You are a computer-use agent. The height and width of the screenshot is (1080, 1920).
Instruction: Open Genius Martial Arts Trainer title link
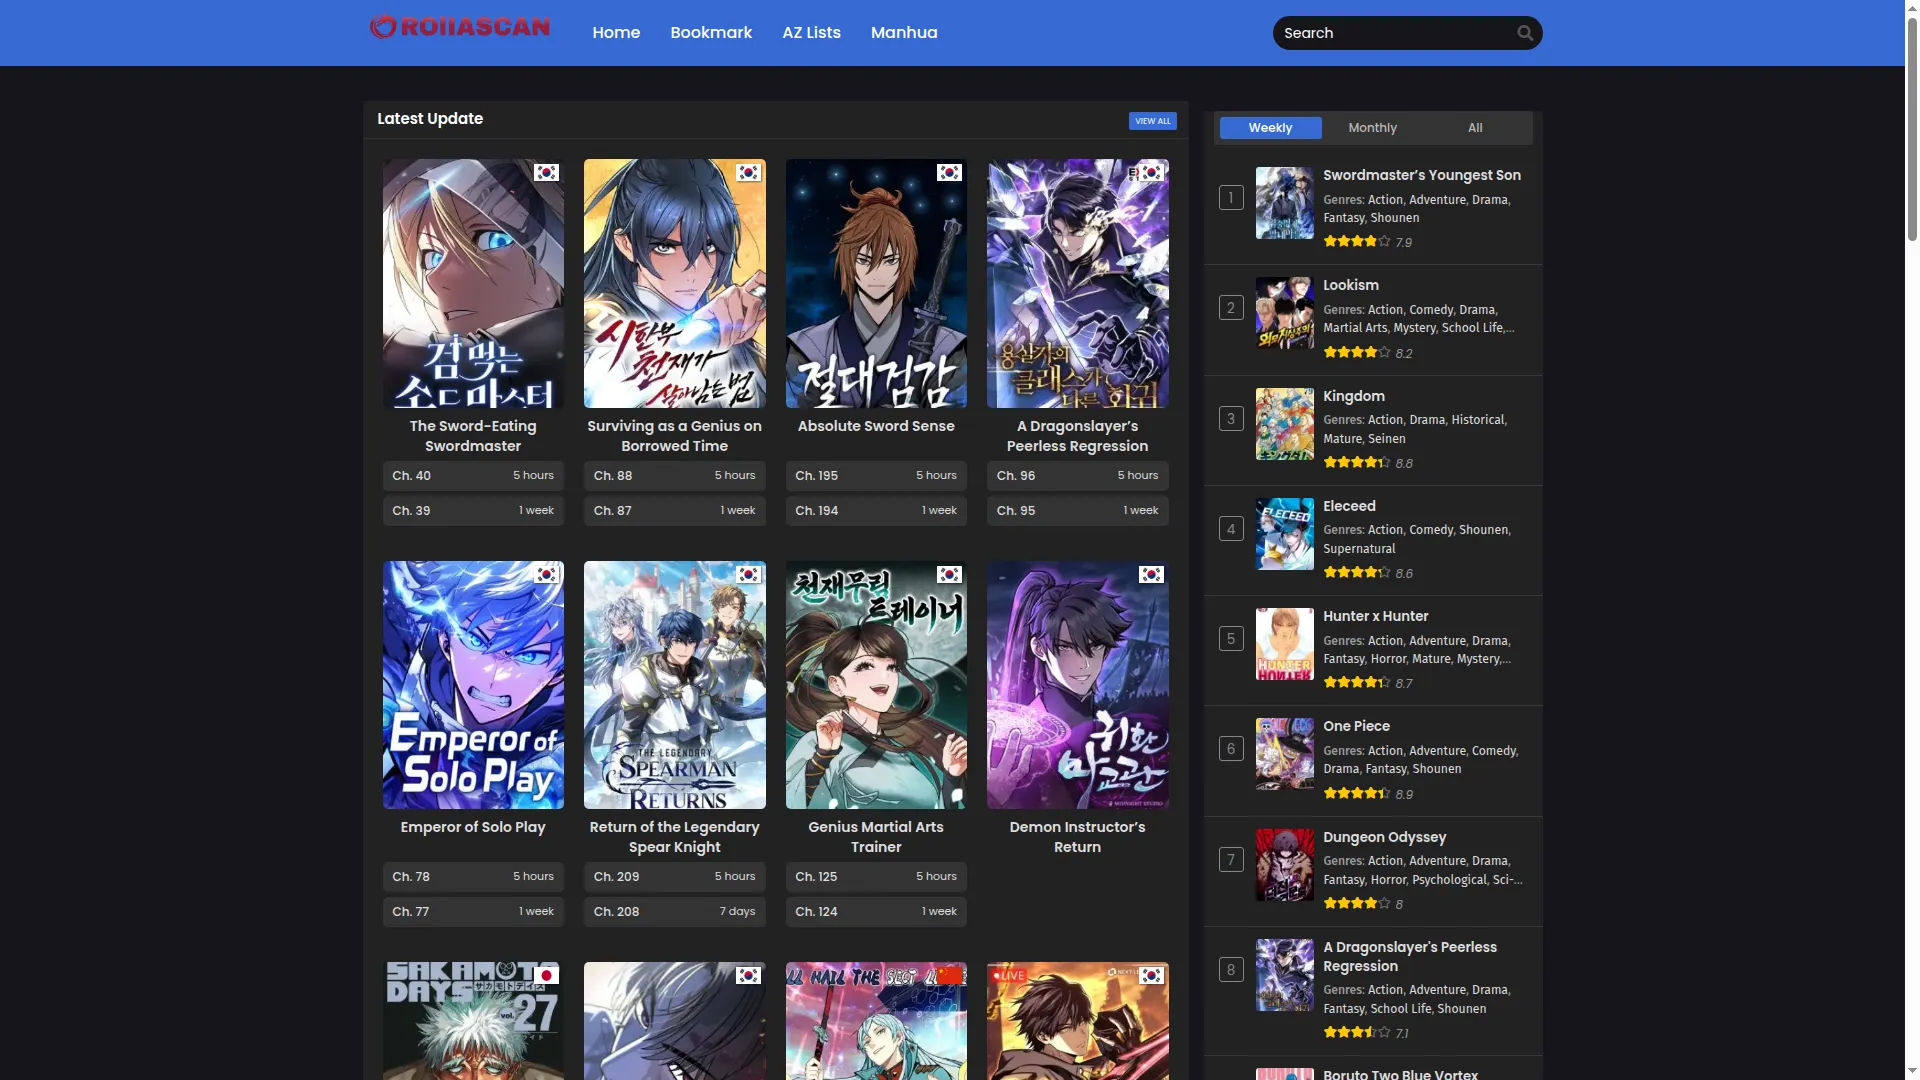point(876,837)
